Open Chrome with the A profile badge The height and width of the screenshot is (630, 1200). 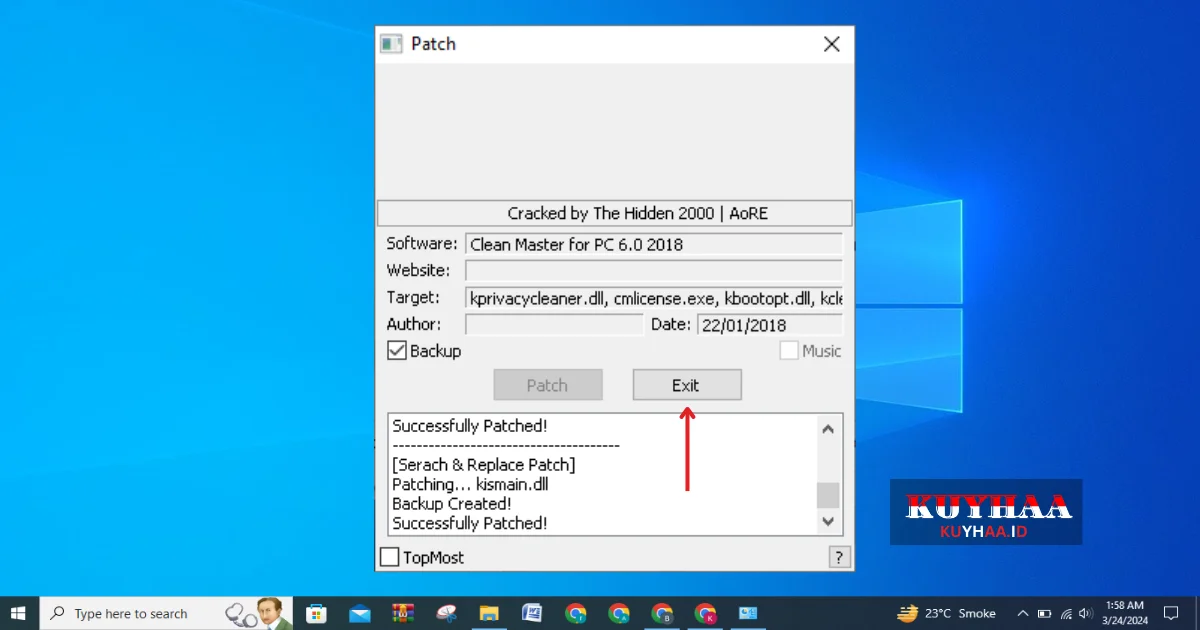(619, 613)
